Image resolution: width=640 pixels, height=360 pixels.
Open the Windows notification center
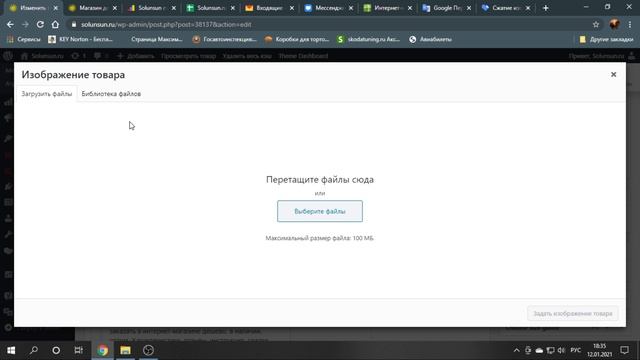tap(624, 350)
